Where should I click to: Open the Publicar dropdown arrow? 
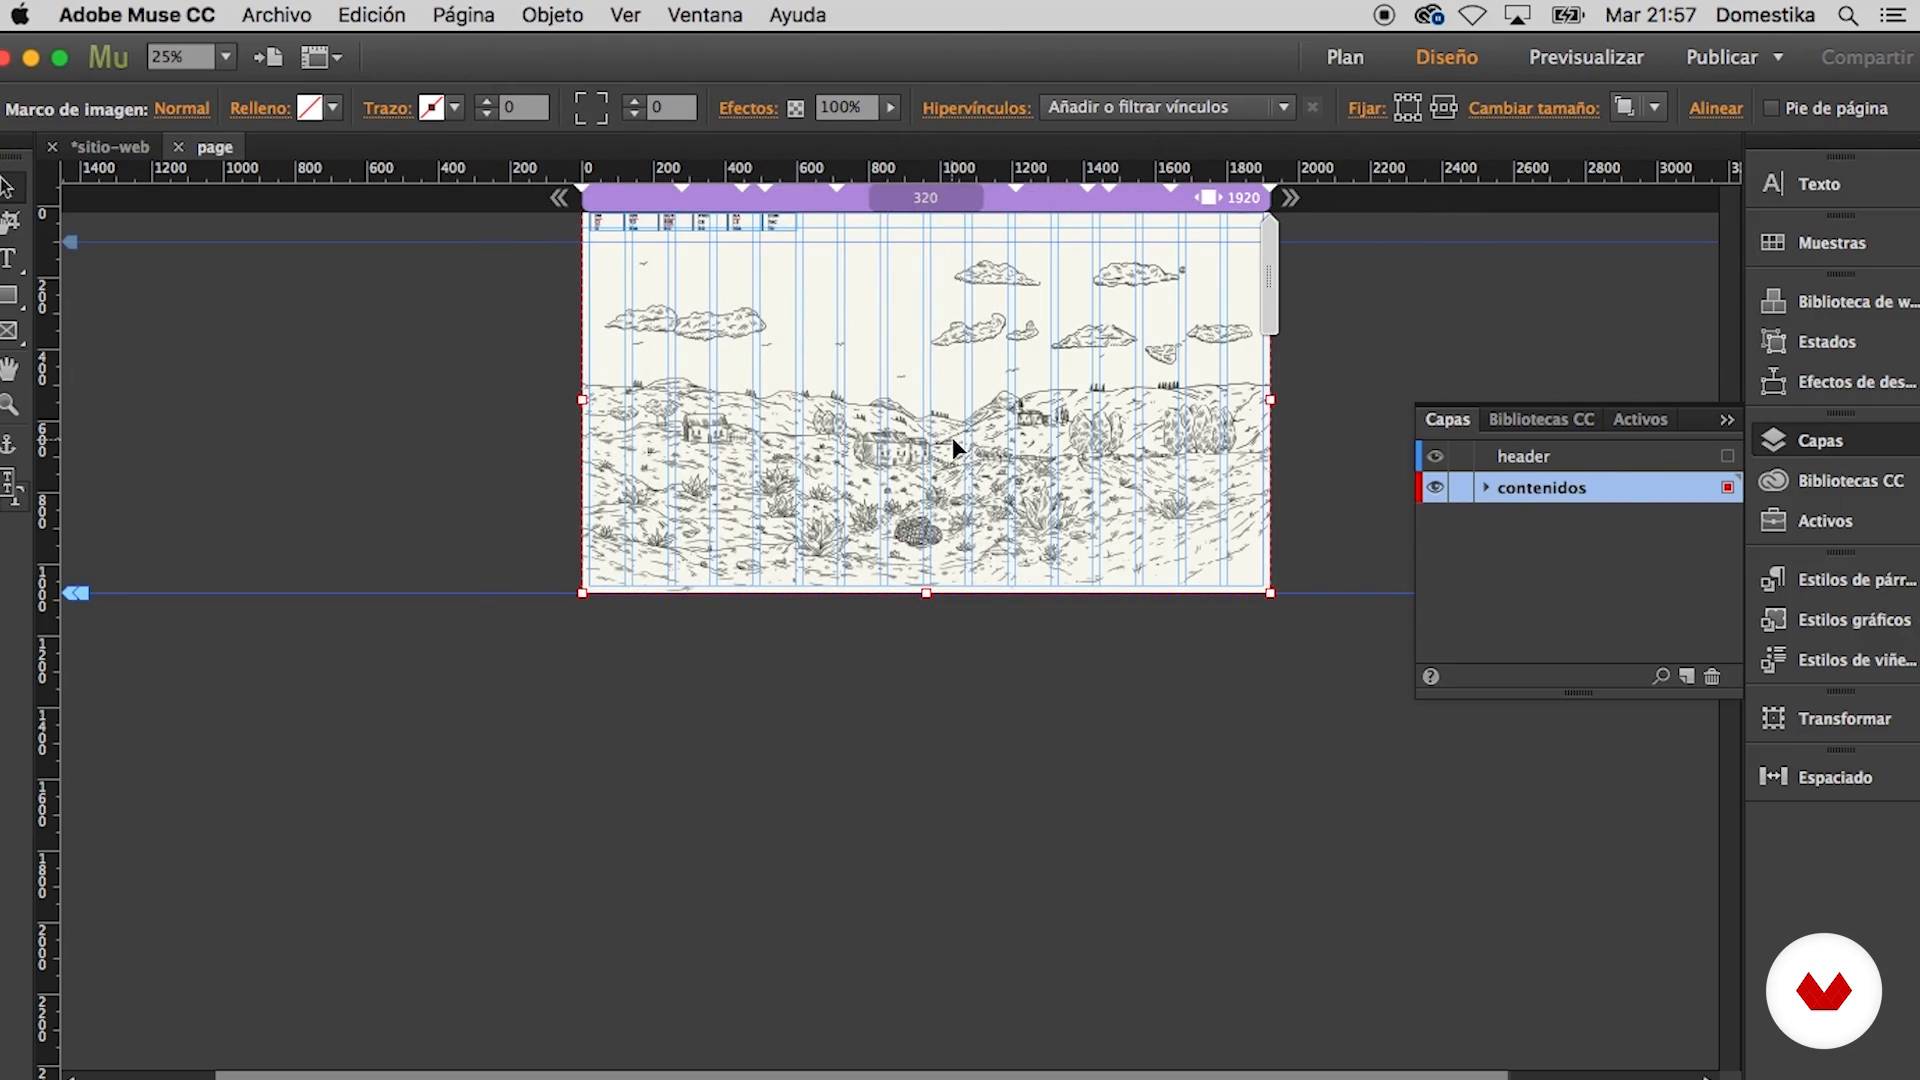(1778, 57)
